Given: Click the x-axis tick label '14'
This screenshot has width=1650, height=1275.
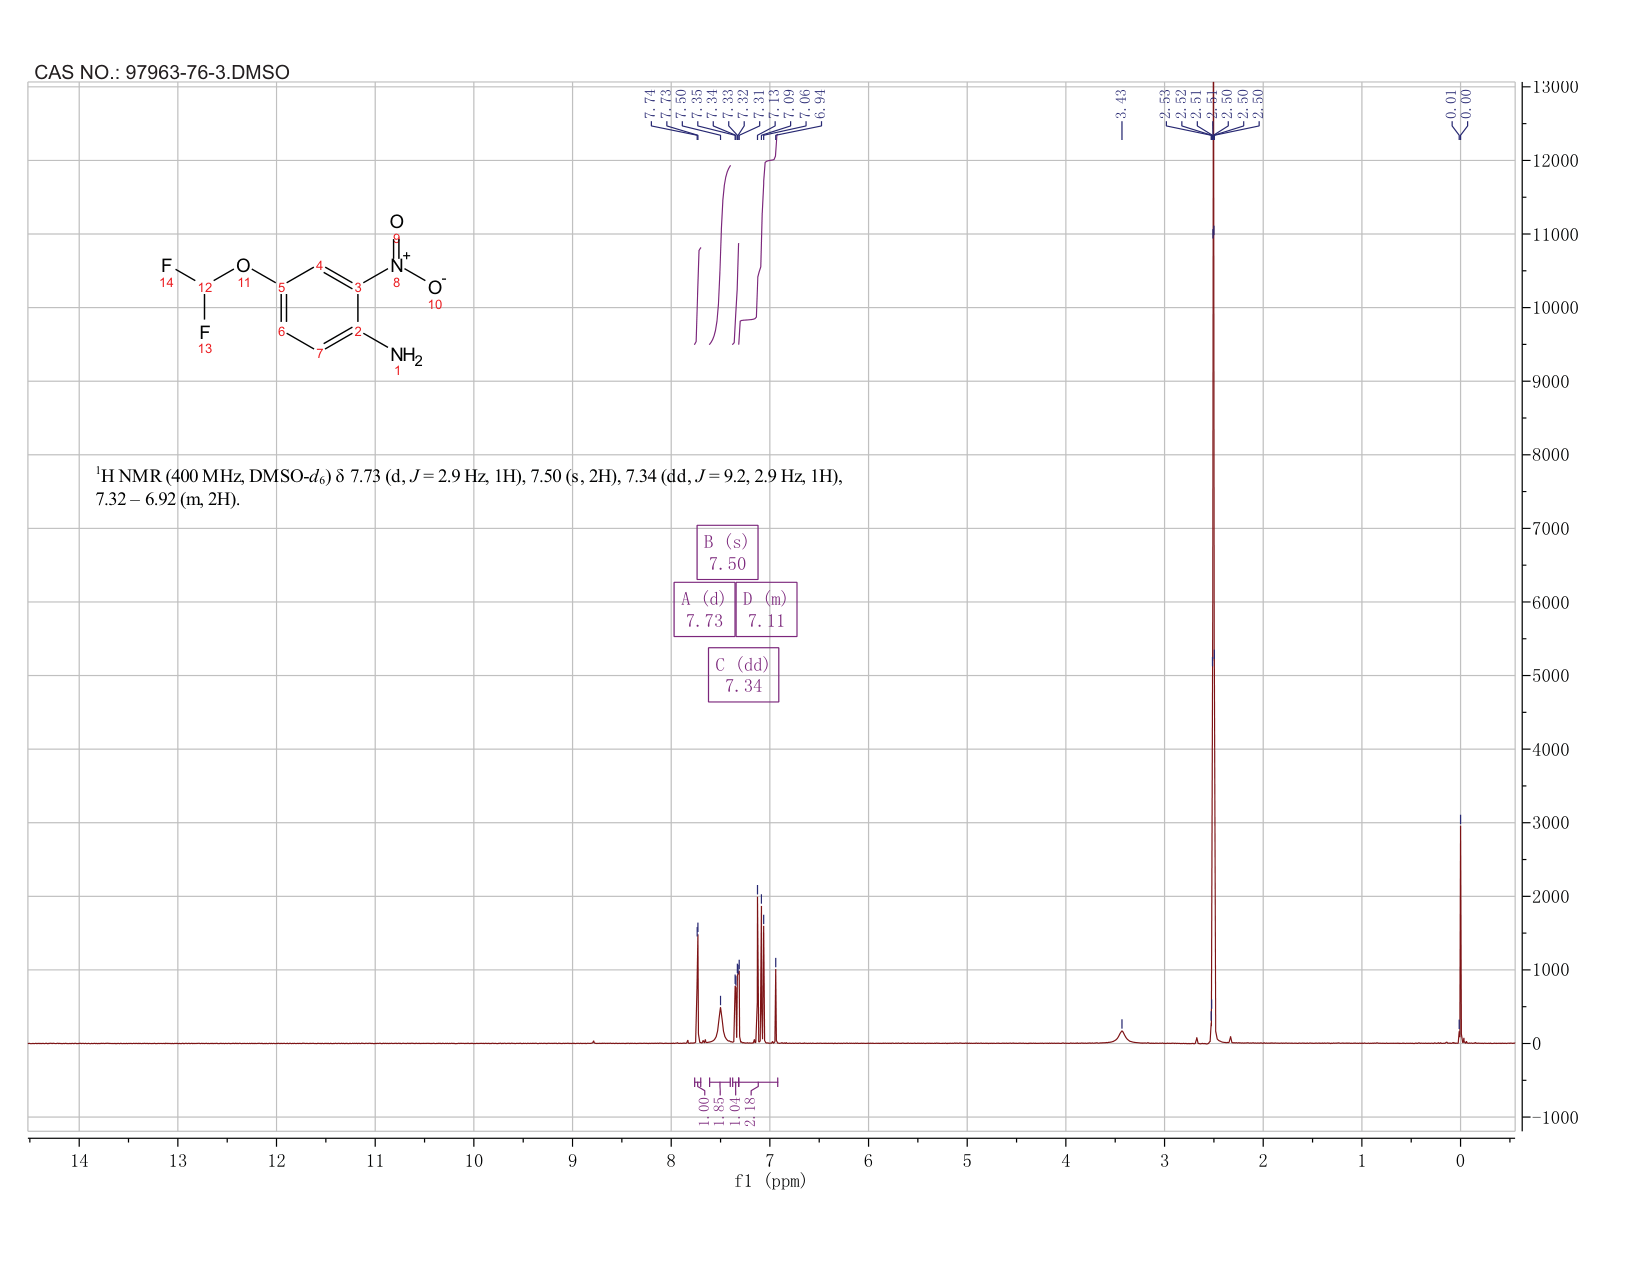Looking at the screenshot, I should 79,1160.
